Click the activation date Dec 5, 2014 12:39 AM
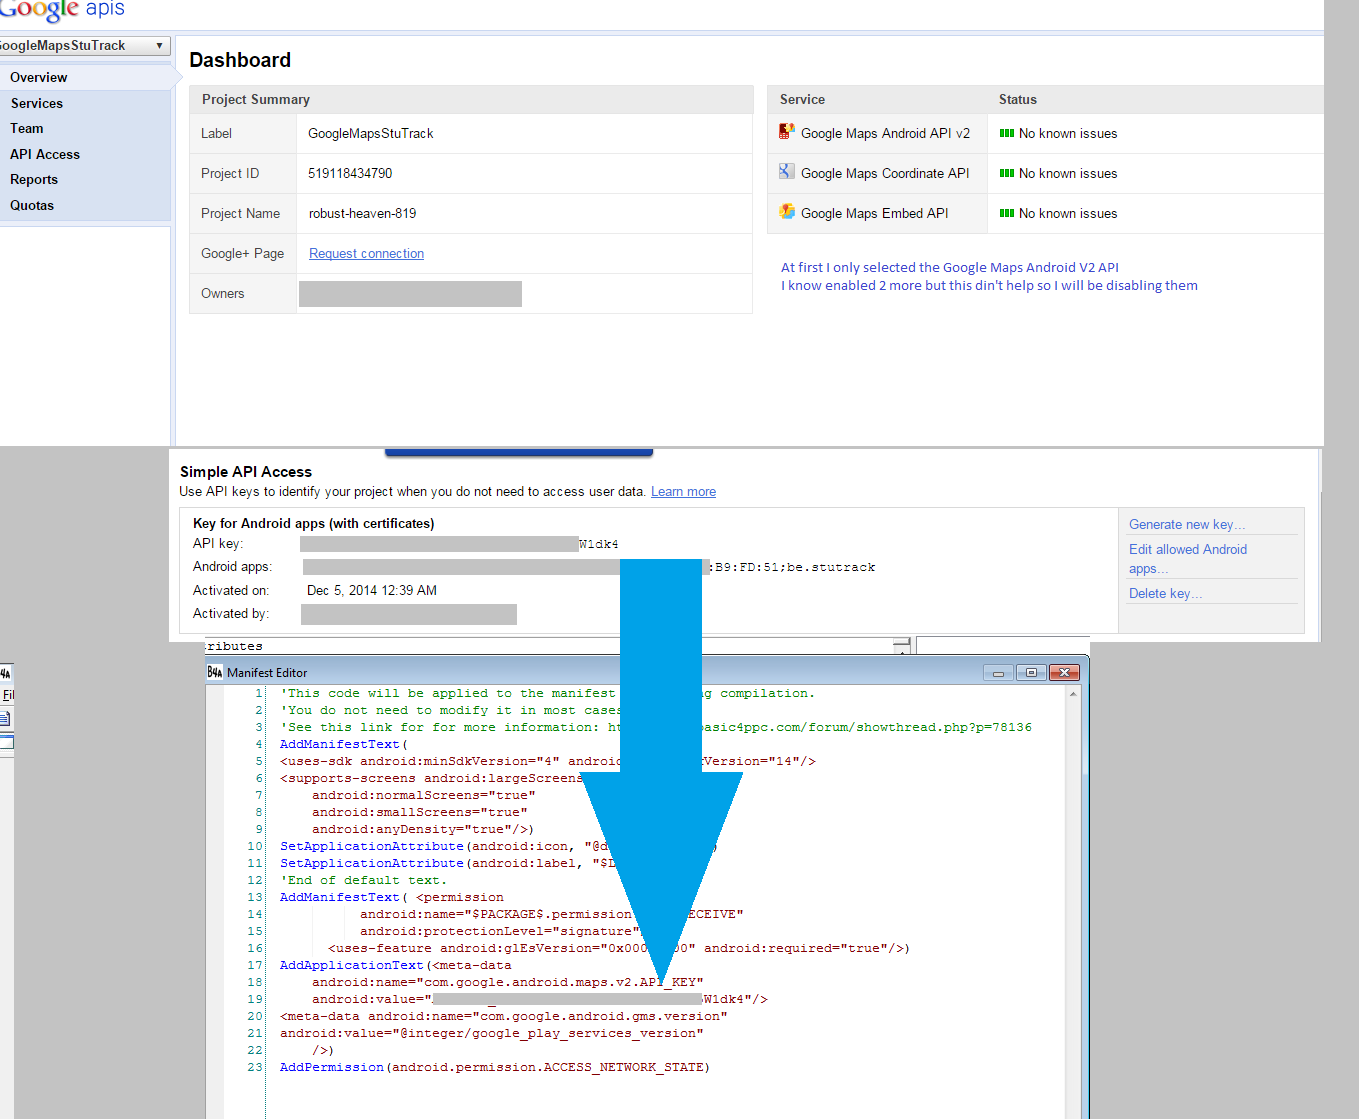This screenshot has width=1359, height=1119. [372, 590]
